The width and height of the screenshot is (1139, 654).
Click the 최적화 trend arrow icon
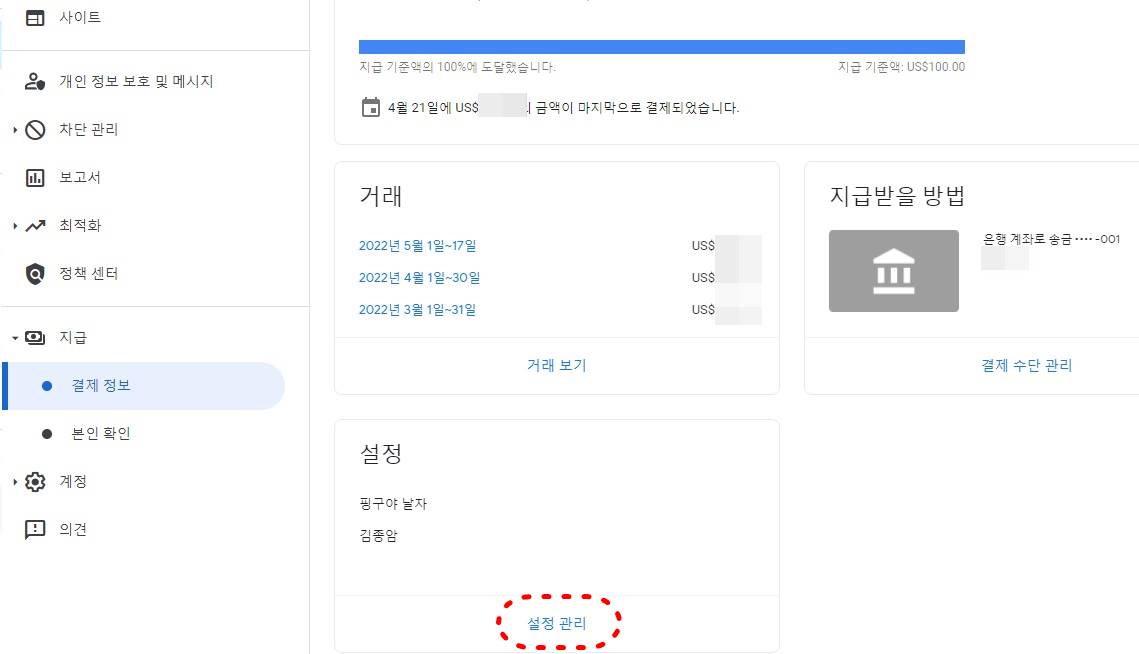35,225
